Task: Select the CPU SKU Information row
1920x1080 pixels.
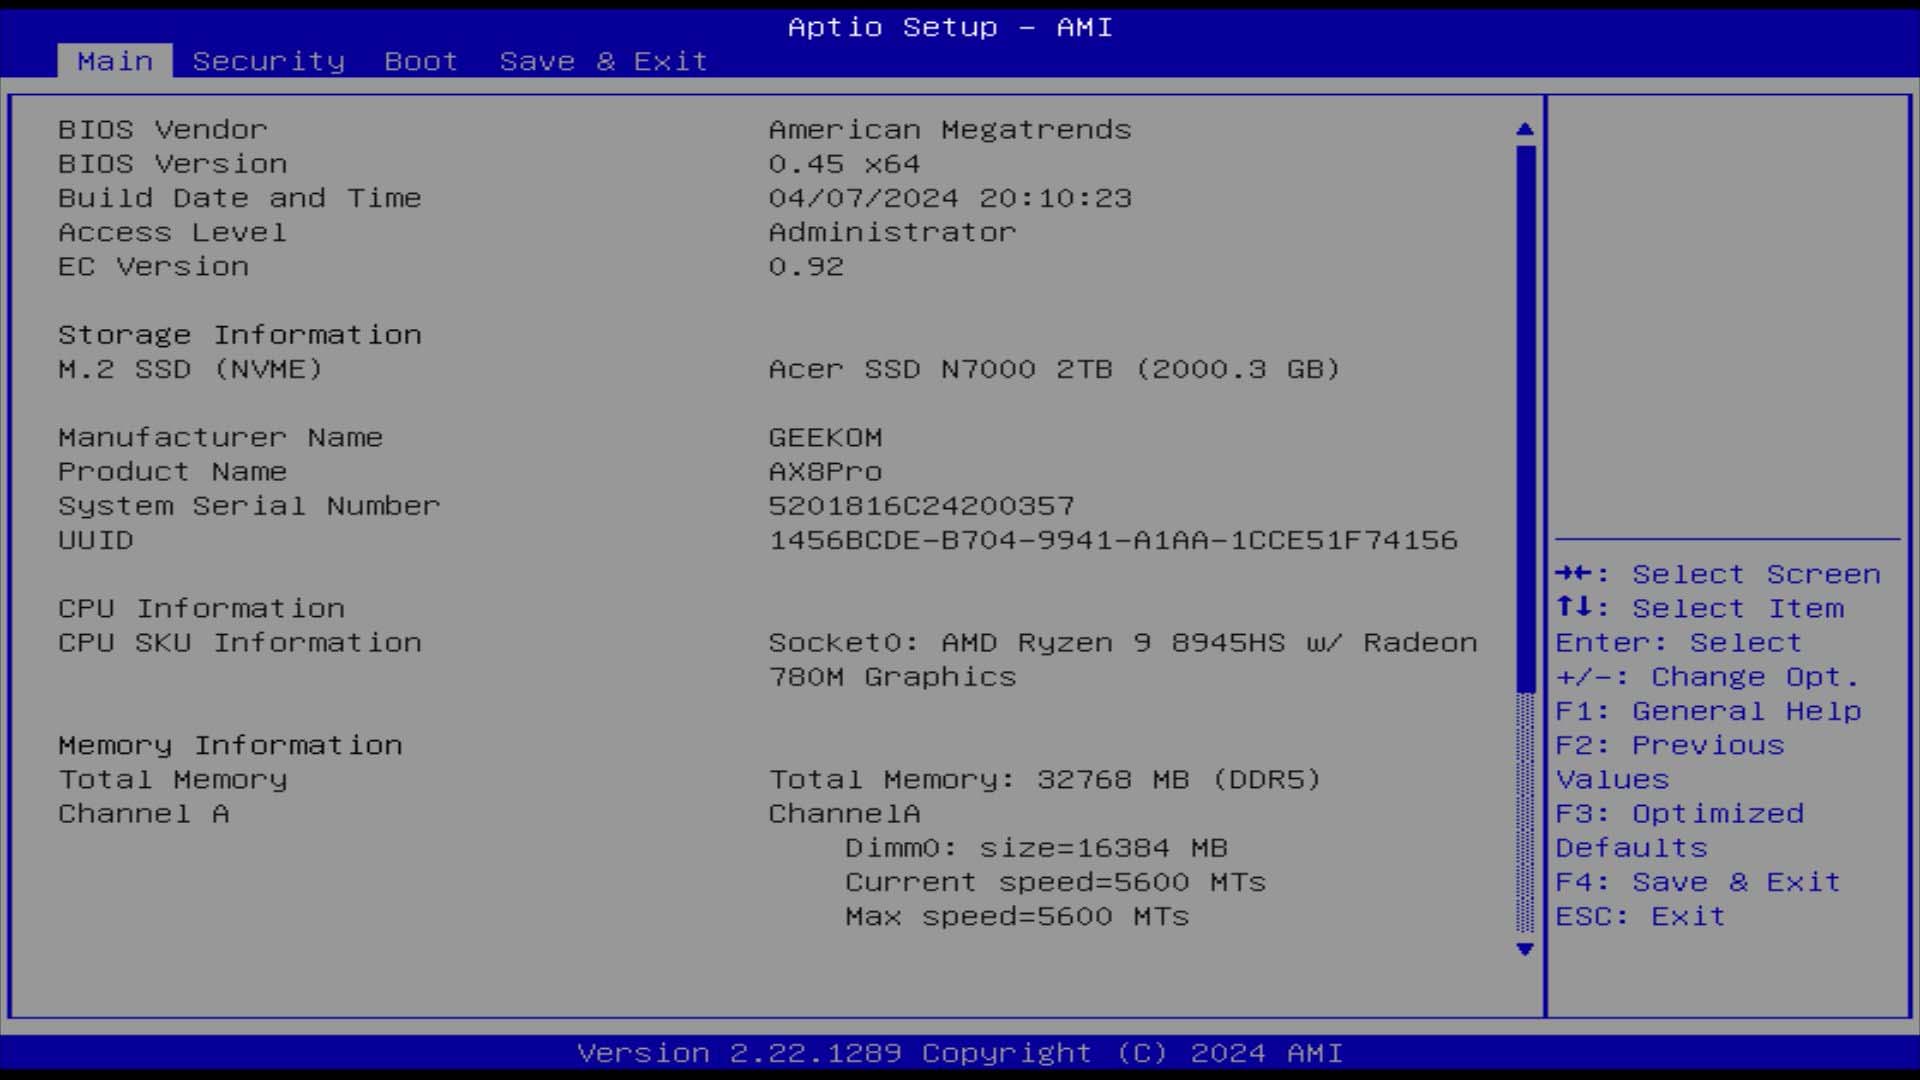Action: (x=240, y=643)
